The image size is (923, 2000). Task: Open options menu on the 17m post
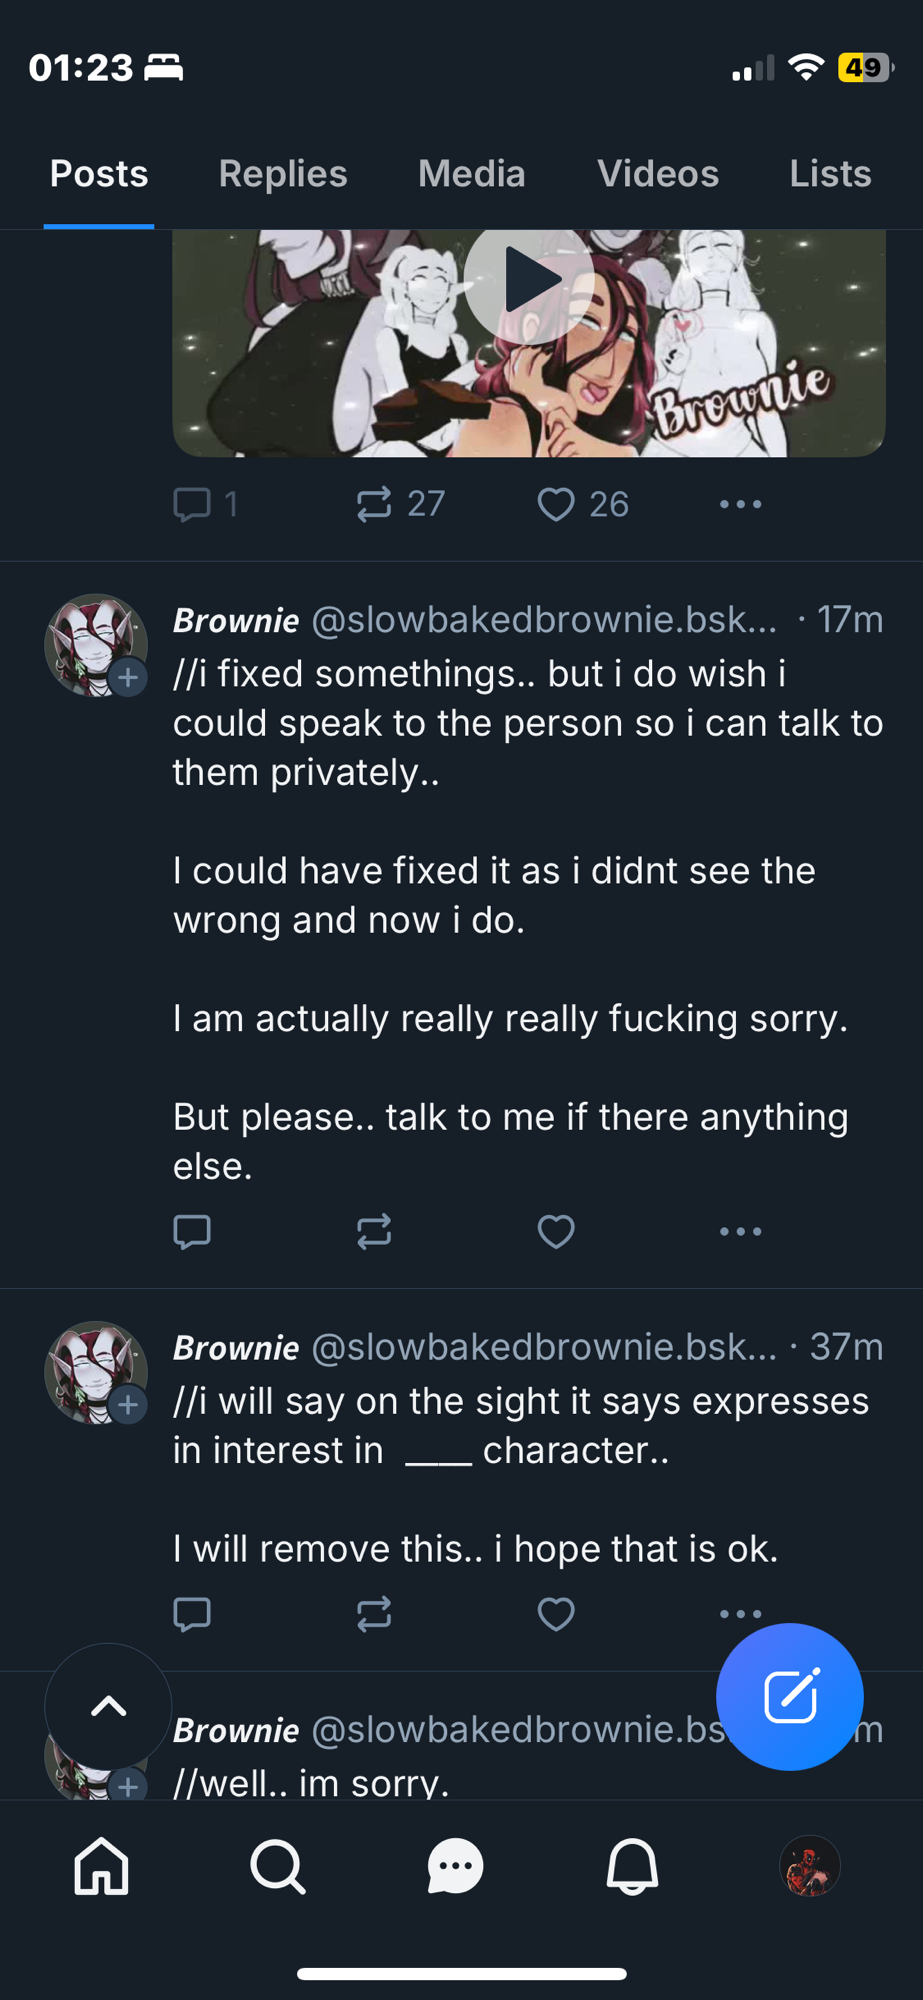point(740,1231)
